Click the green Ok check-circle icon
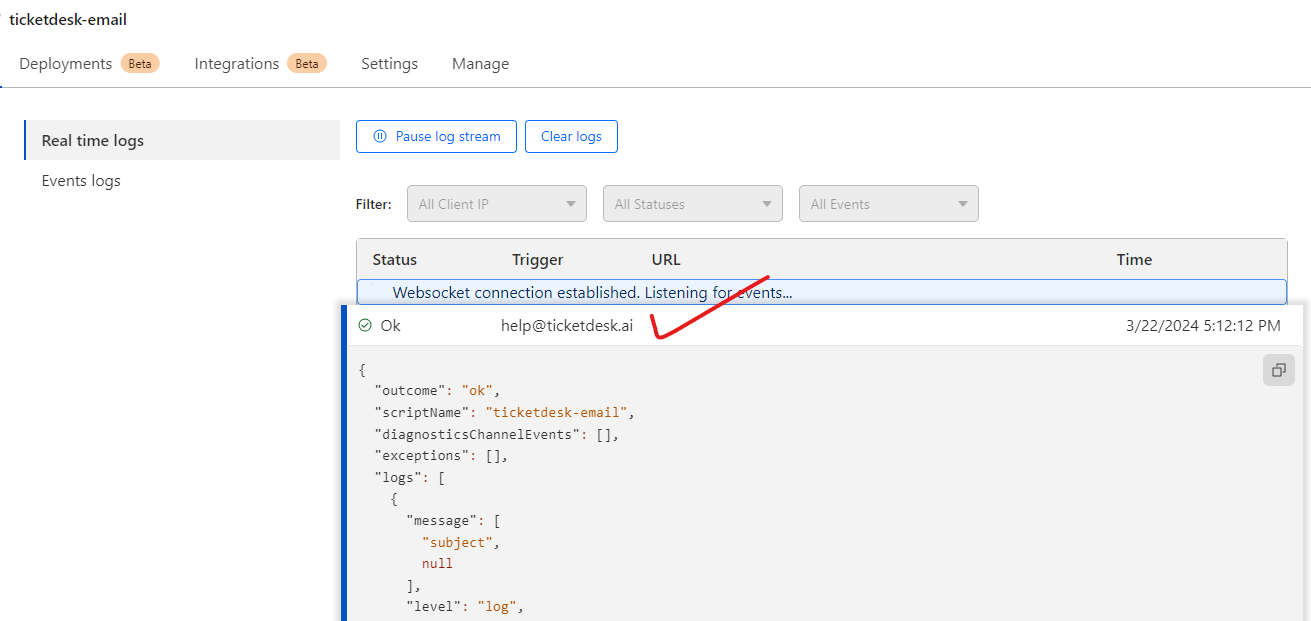 [x=365, y=326]
